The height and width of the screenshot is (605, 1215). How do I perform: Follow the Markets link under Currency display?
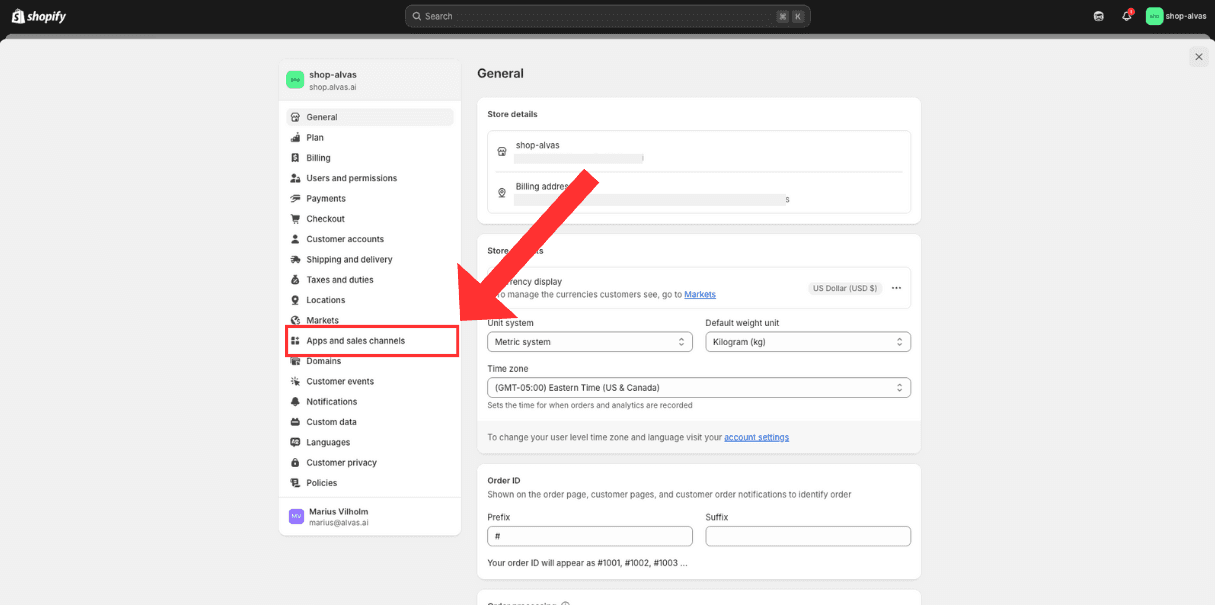(x=700, y=294)
